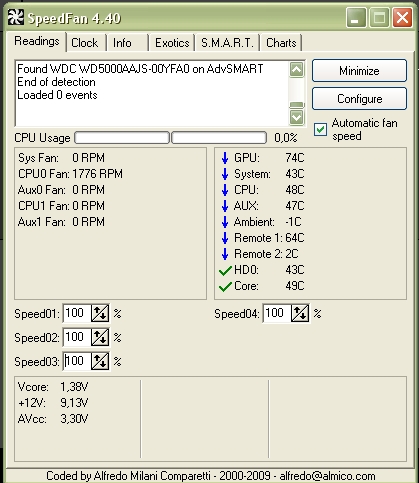Click the Minimize button
The height and width of the screenshot is (483, 419).
click(x=359, y=71)
